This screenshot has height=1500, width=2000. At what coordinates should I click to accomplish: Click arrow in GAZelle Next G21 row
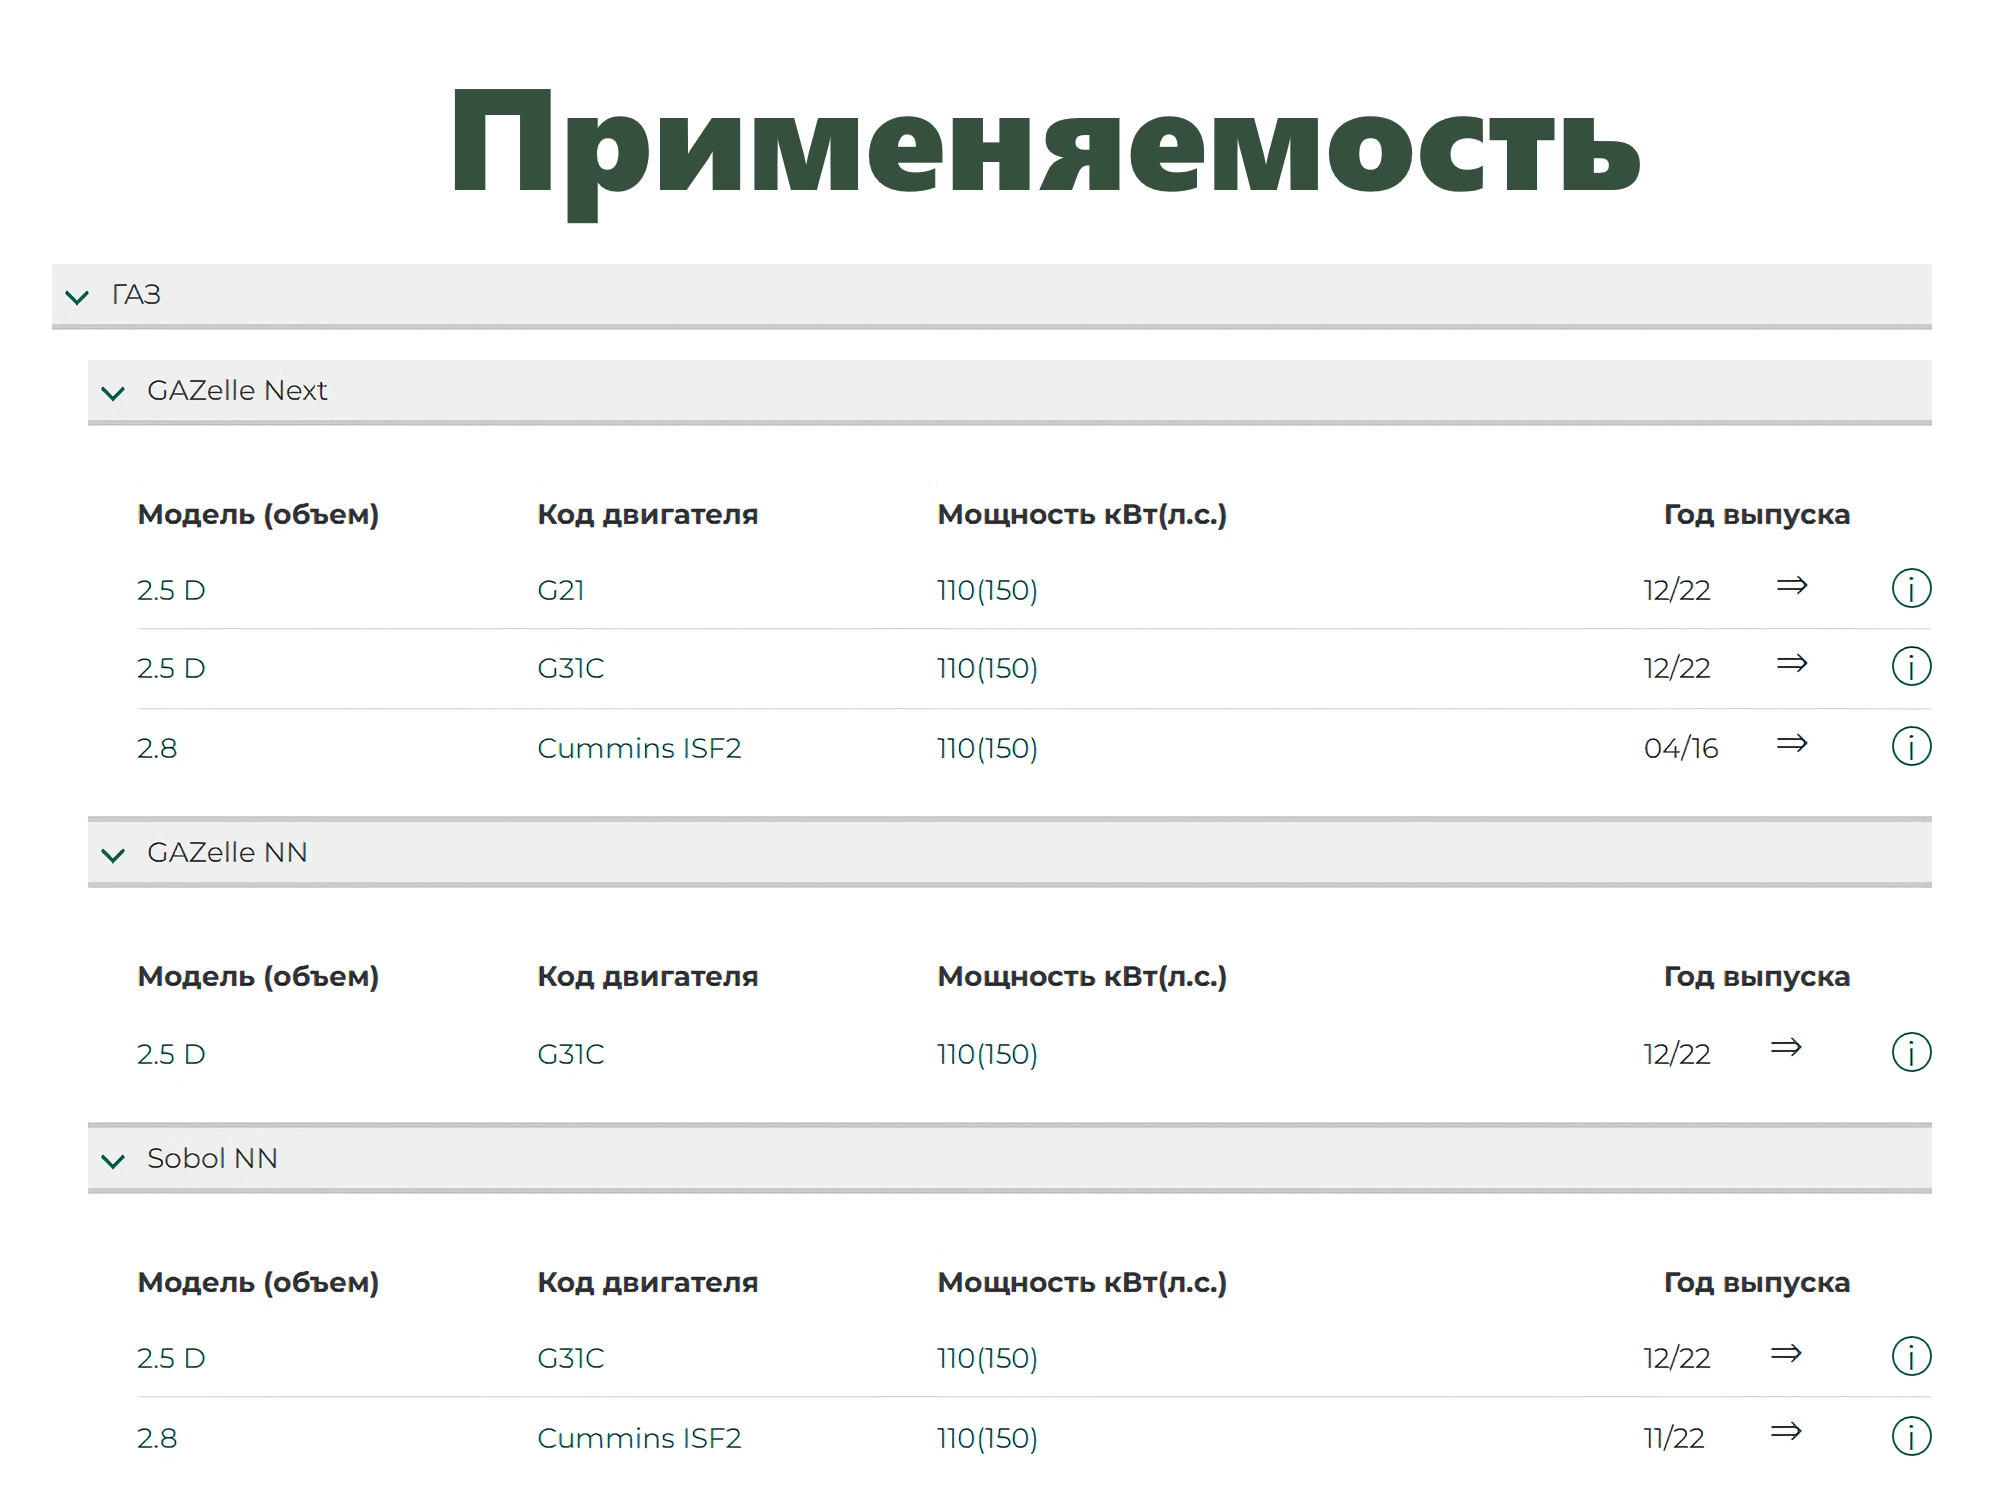tap(1792, 585)
